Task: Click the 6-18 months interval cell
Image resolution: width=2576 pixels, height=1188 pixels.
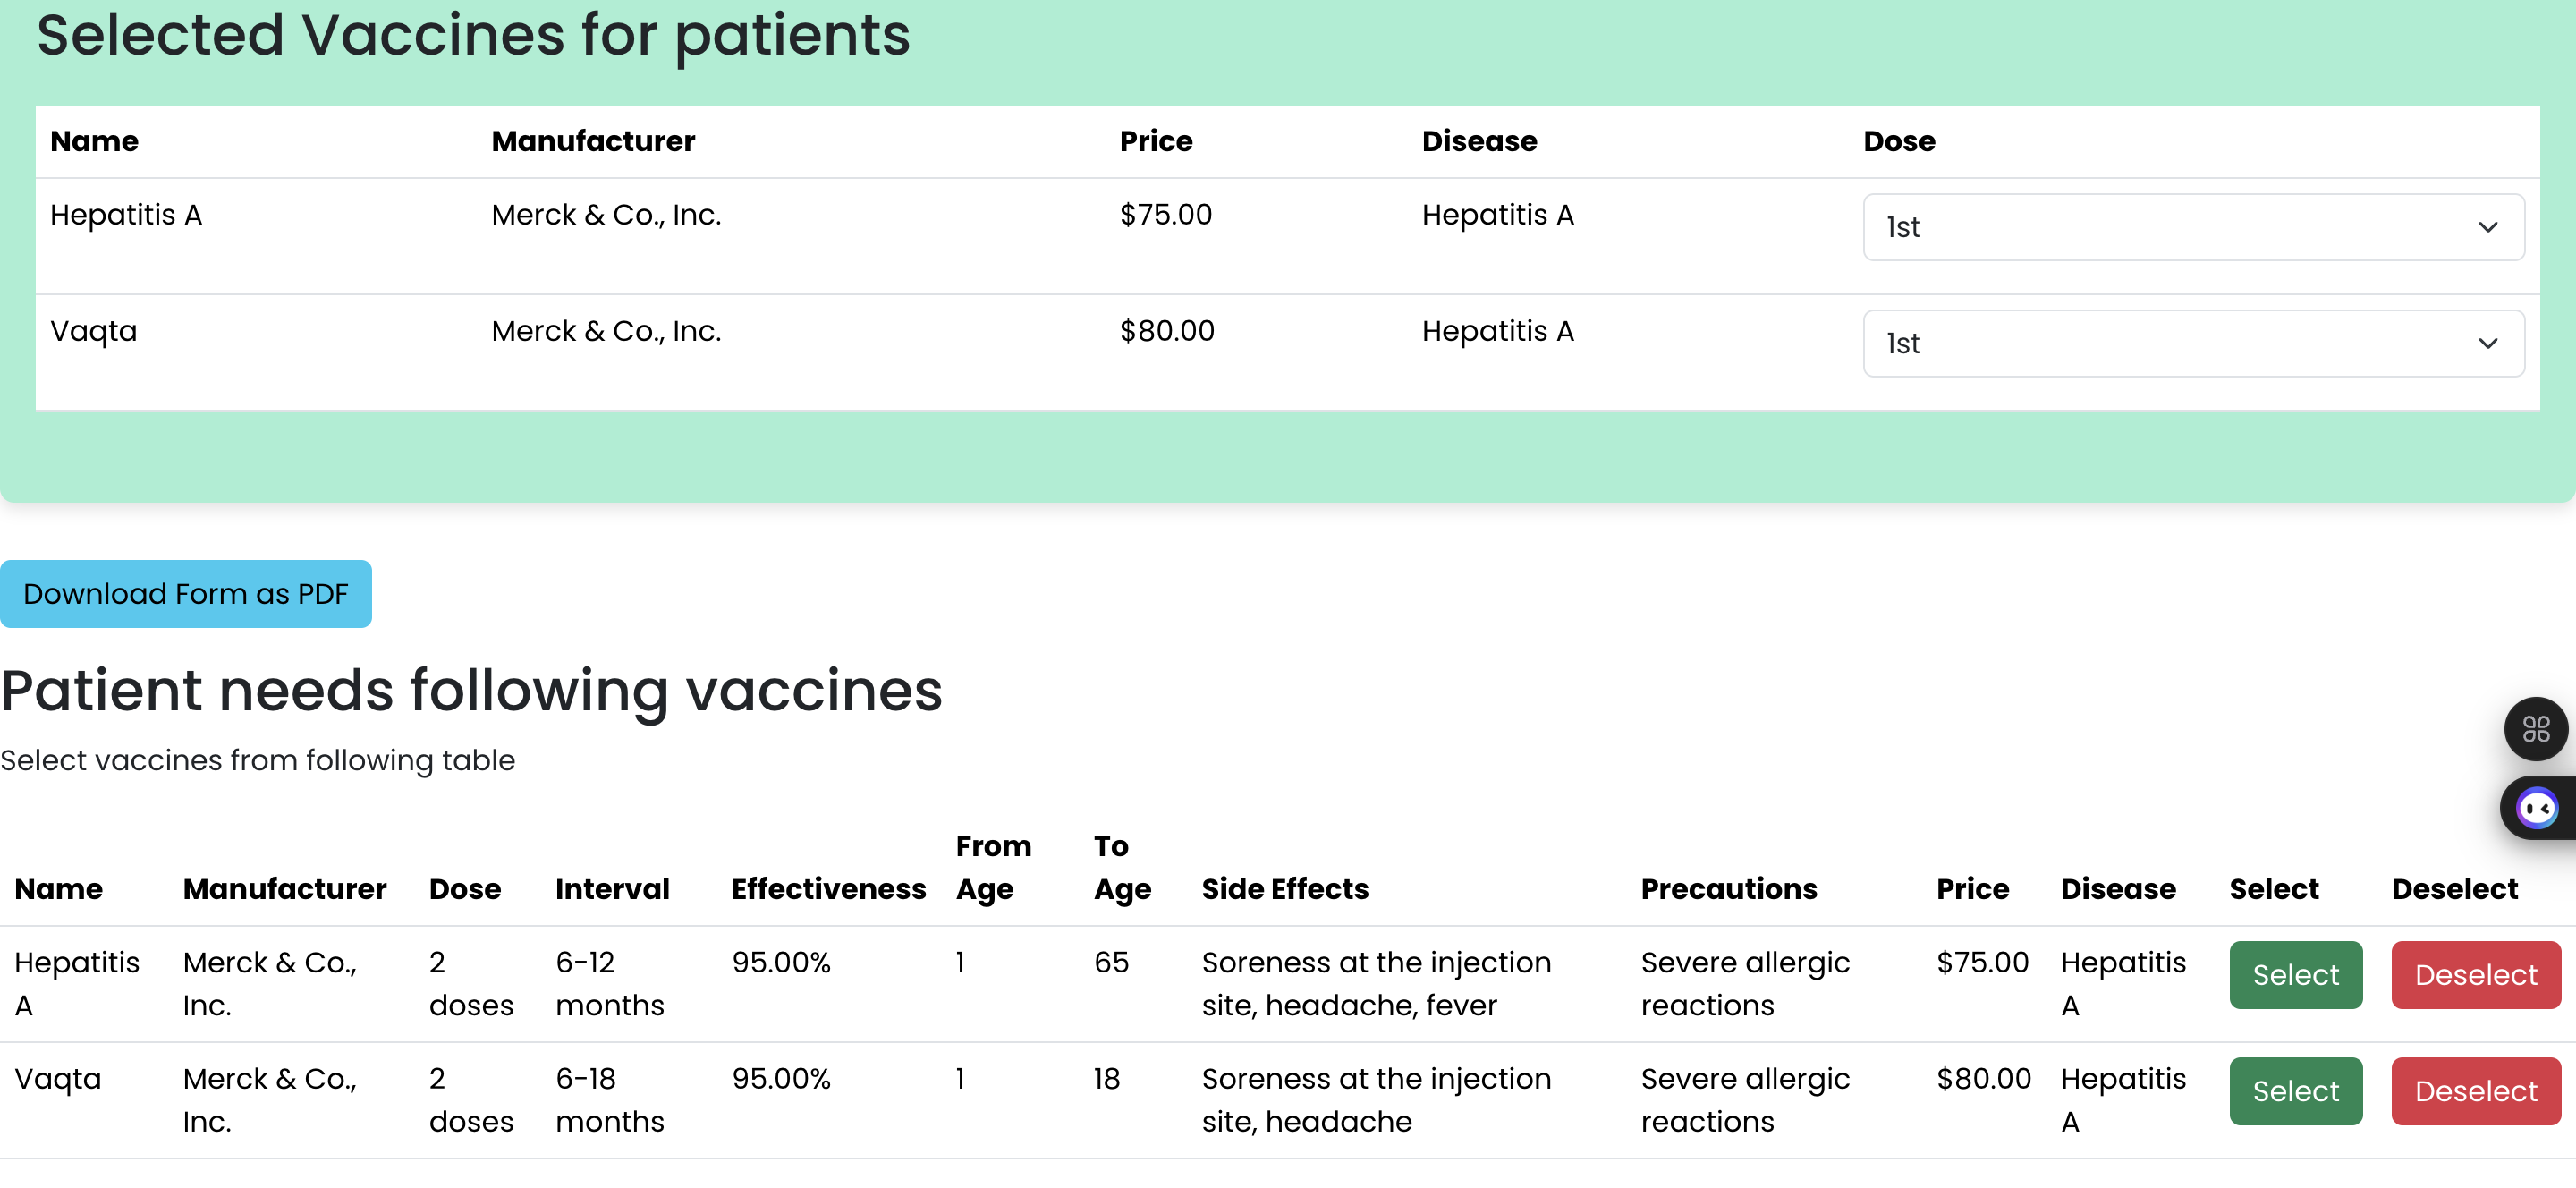Action: point(609,1099)
